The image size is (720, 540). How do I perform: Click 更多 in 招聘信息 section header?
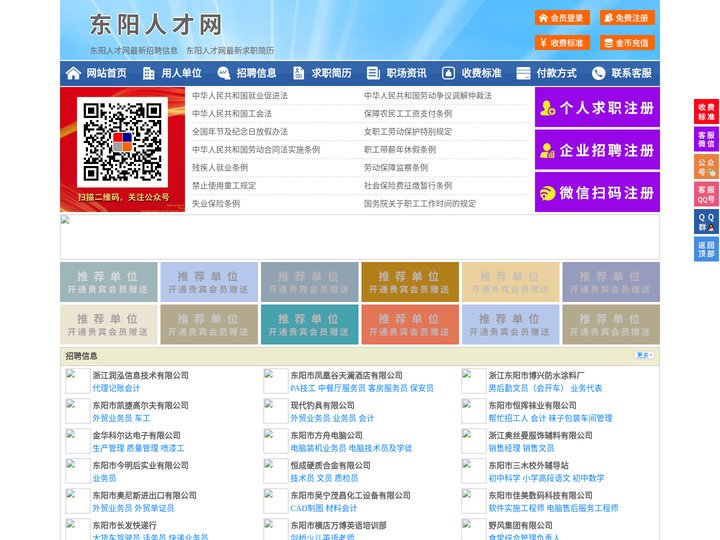[644, 355]
